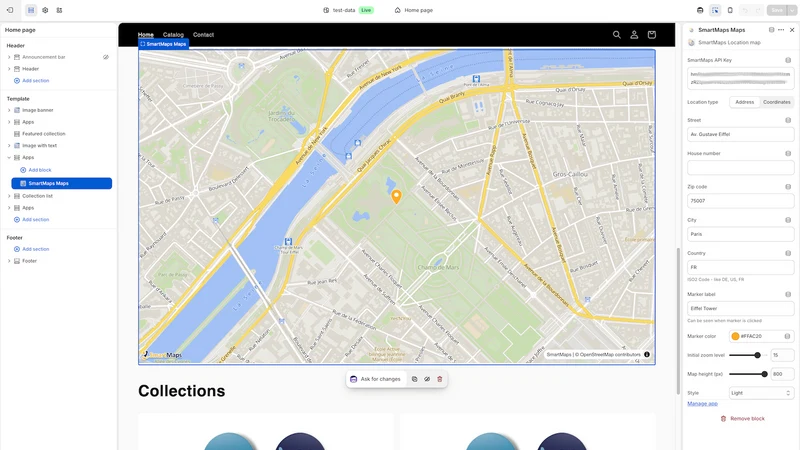Connect dynamic source for Marker color
Screen dimensions: 800x450
(787, 336)
